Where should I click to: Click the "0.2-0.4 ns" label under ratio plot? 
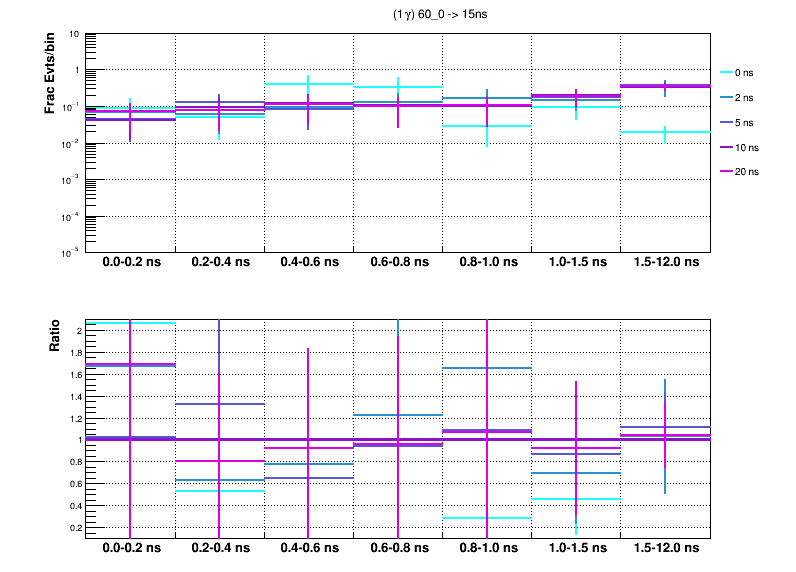click(220, 549)
